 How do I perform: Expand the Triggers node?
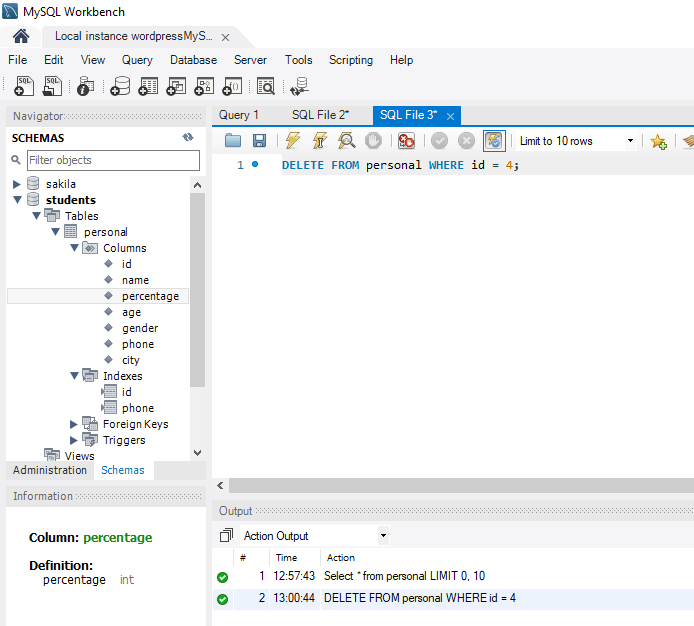pyautogui.click(x=74, y=440)
